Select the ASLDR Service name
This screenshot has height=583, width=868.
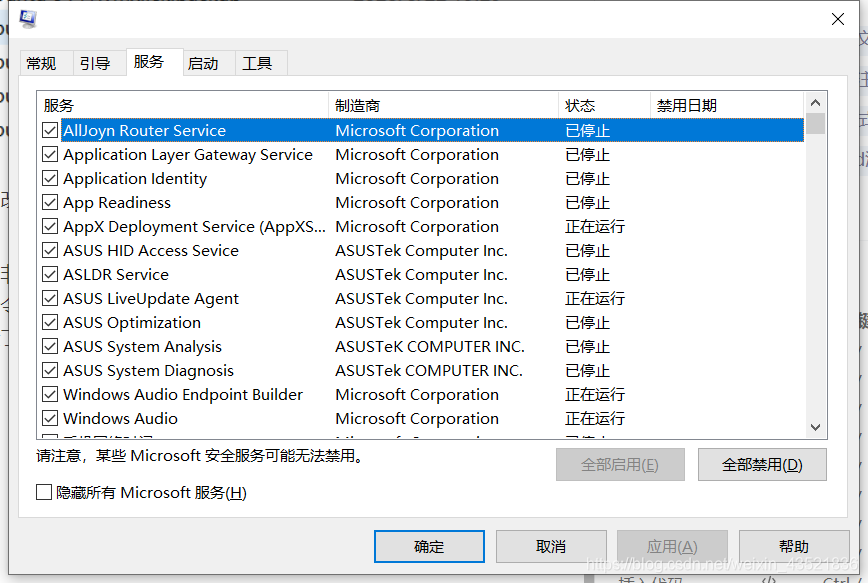click(116, 275)
